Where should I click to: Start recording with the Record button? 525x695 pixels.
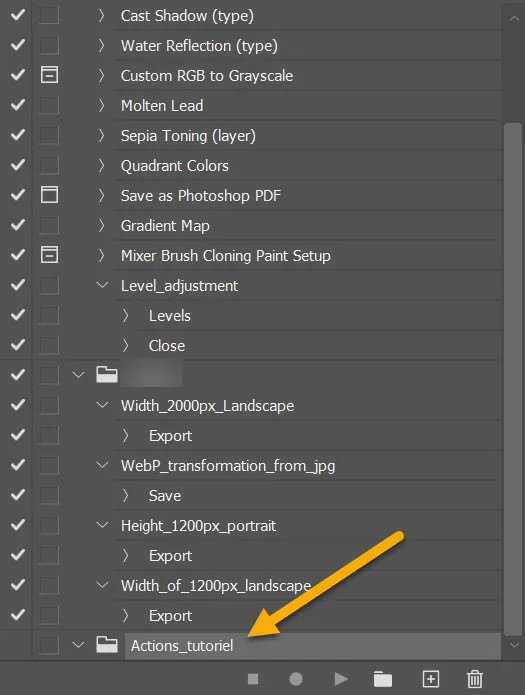(x=296, y=679)
